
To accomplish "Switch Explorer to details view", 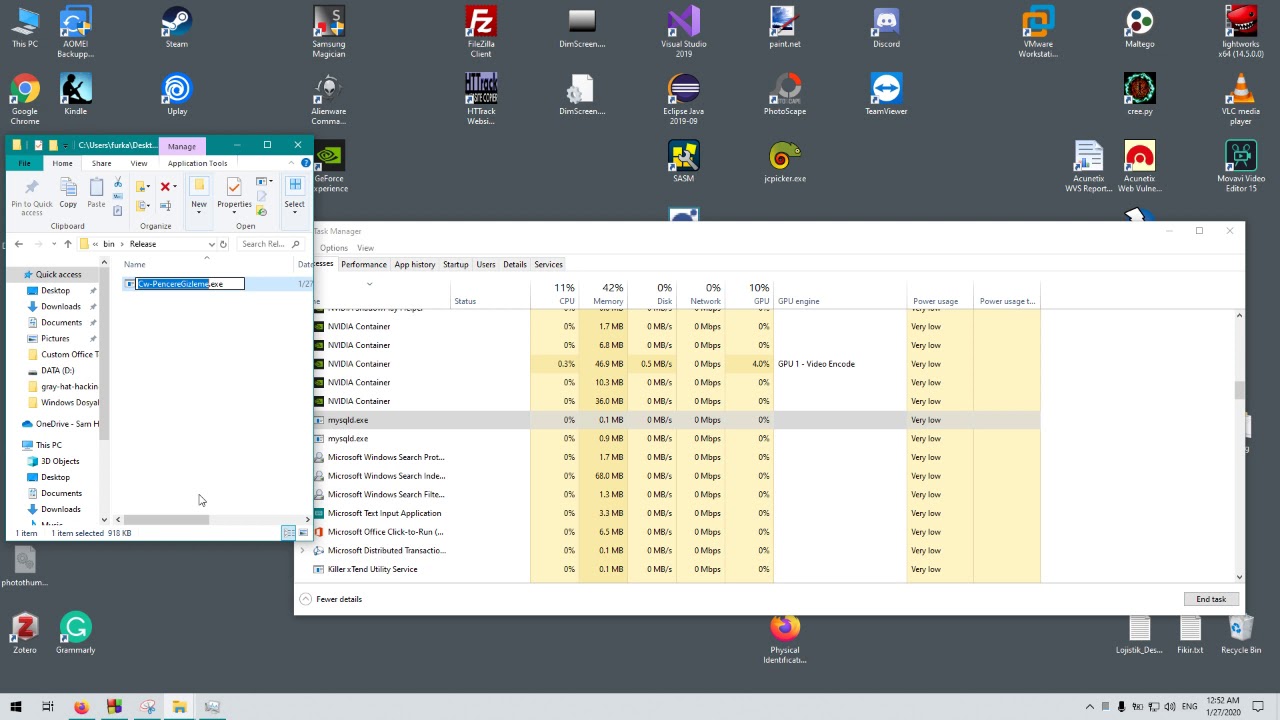I will coord(288,533).
